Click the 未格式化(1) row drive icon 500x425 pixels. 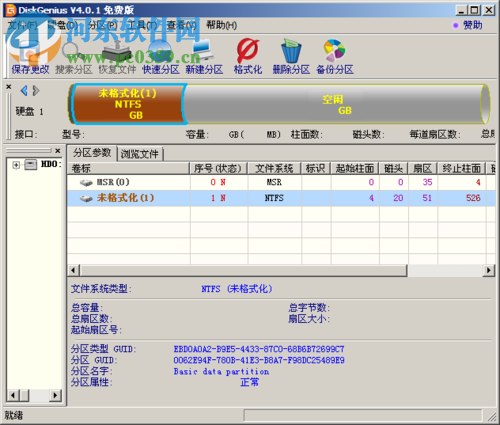coord(86,199)
